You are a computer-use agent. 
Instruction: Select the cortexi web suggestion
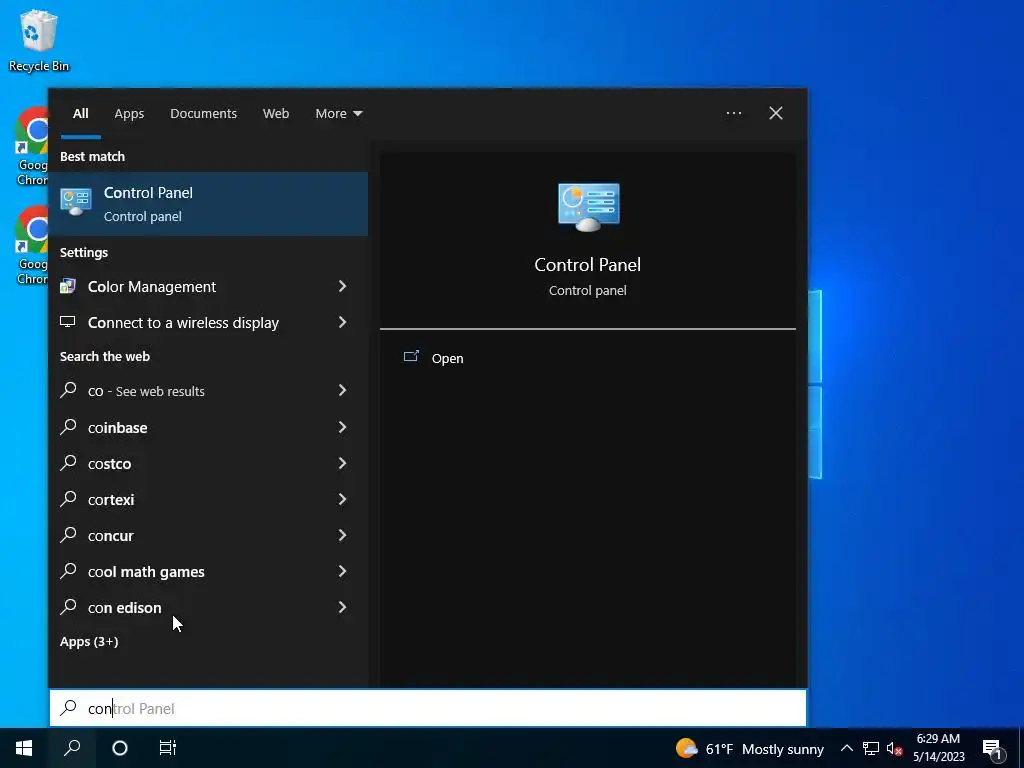(208, 498)
